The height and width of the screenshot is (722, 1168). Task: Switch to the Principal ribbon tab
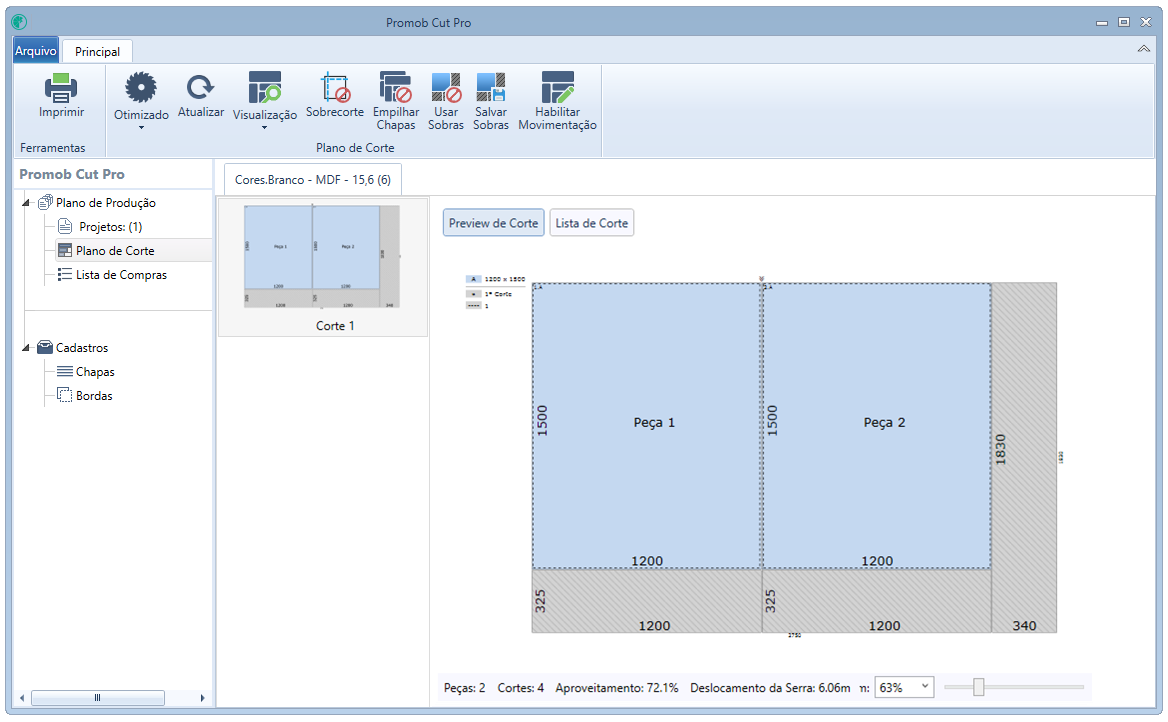click(97, 51)
